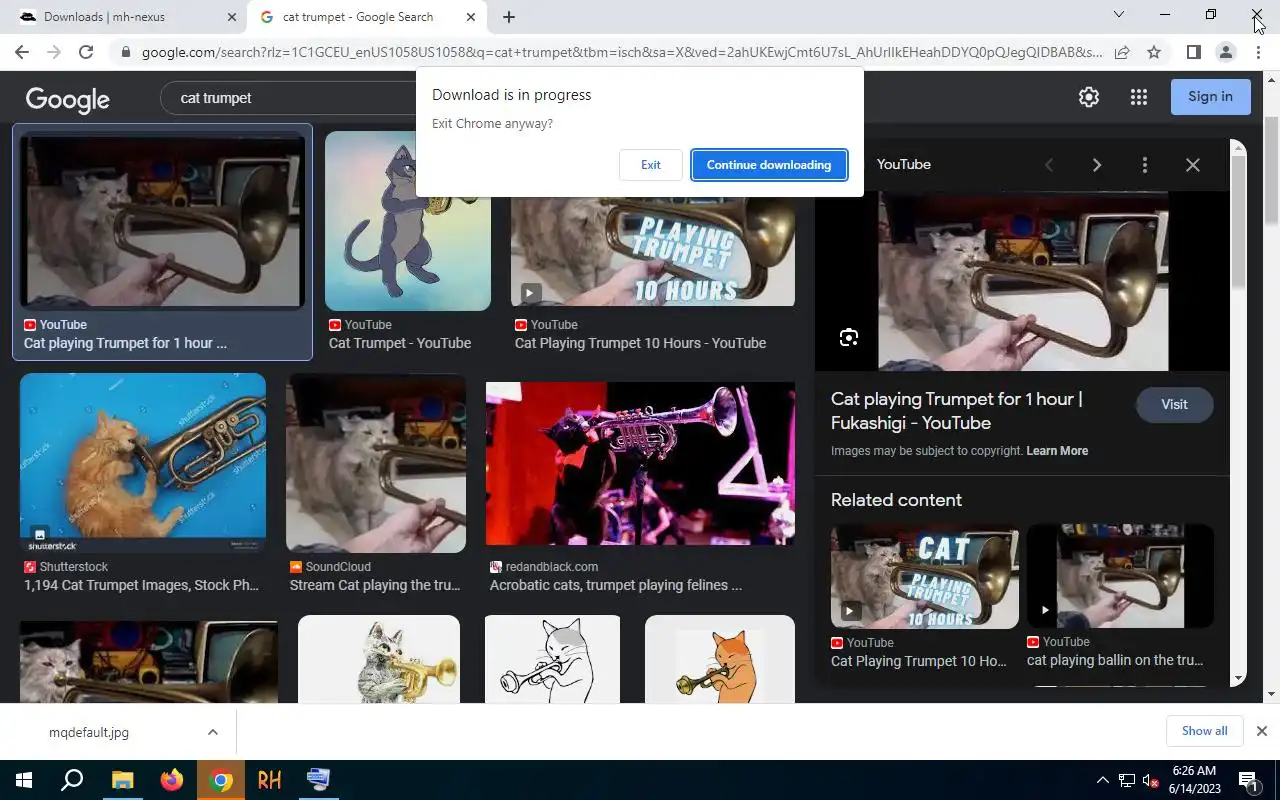Reload the current page
Screen dimensions: 1280x800
point(86,52)
